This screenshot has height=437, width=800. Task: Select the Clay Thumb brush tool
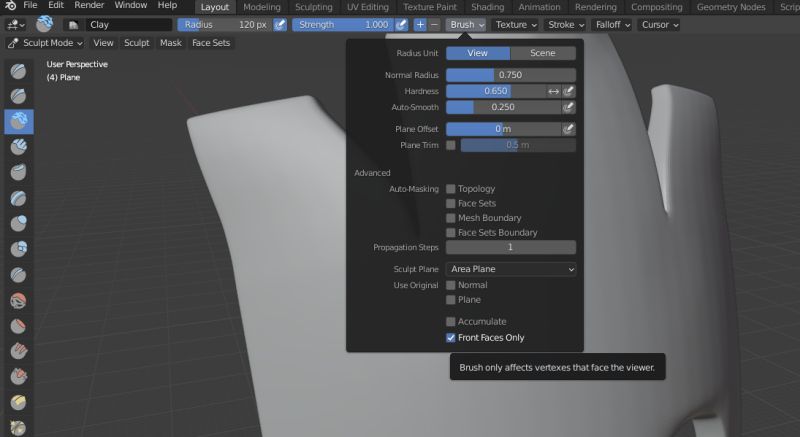pos(19,173)
